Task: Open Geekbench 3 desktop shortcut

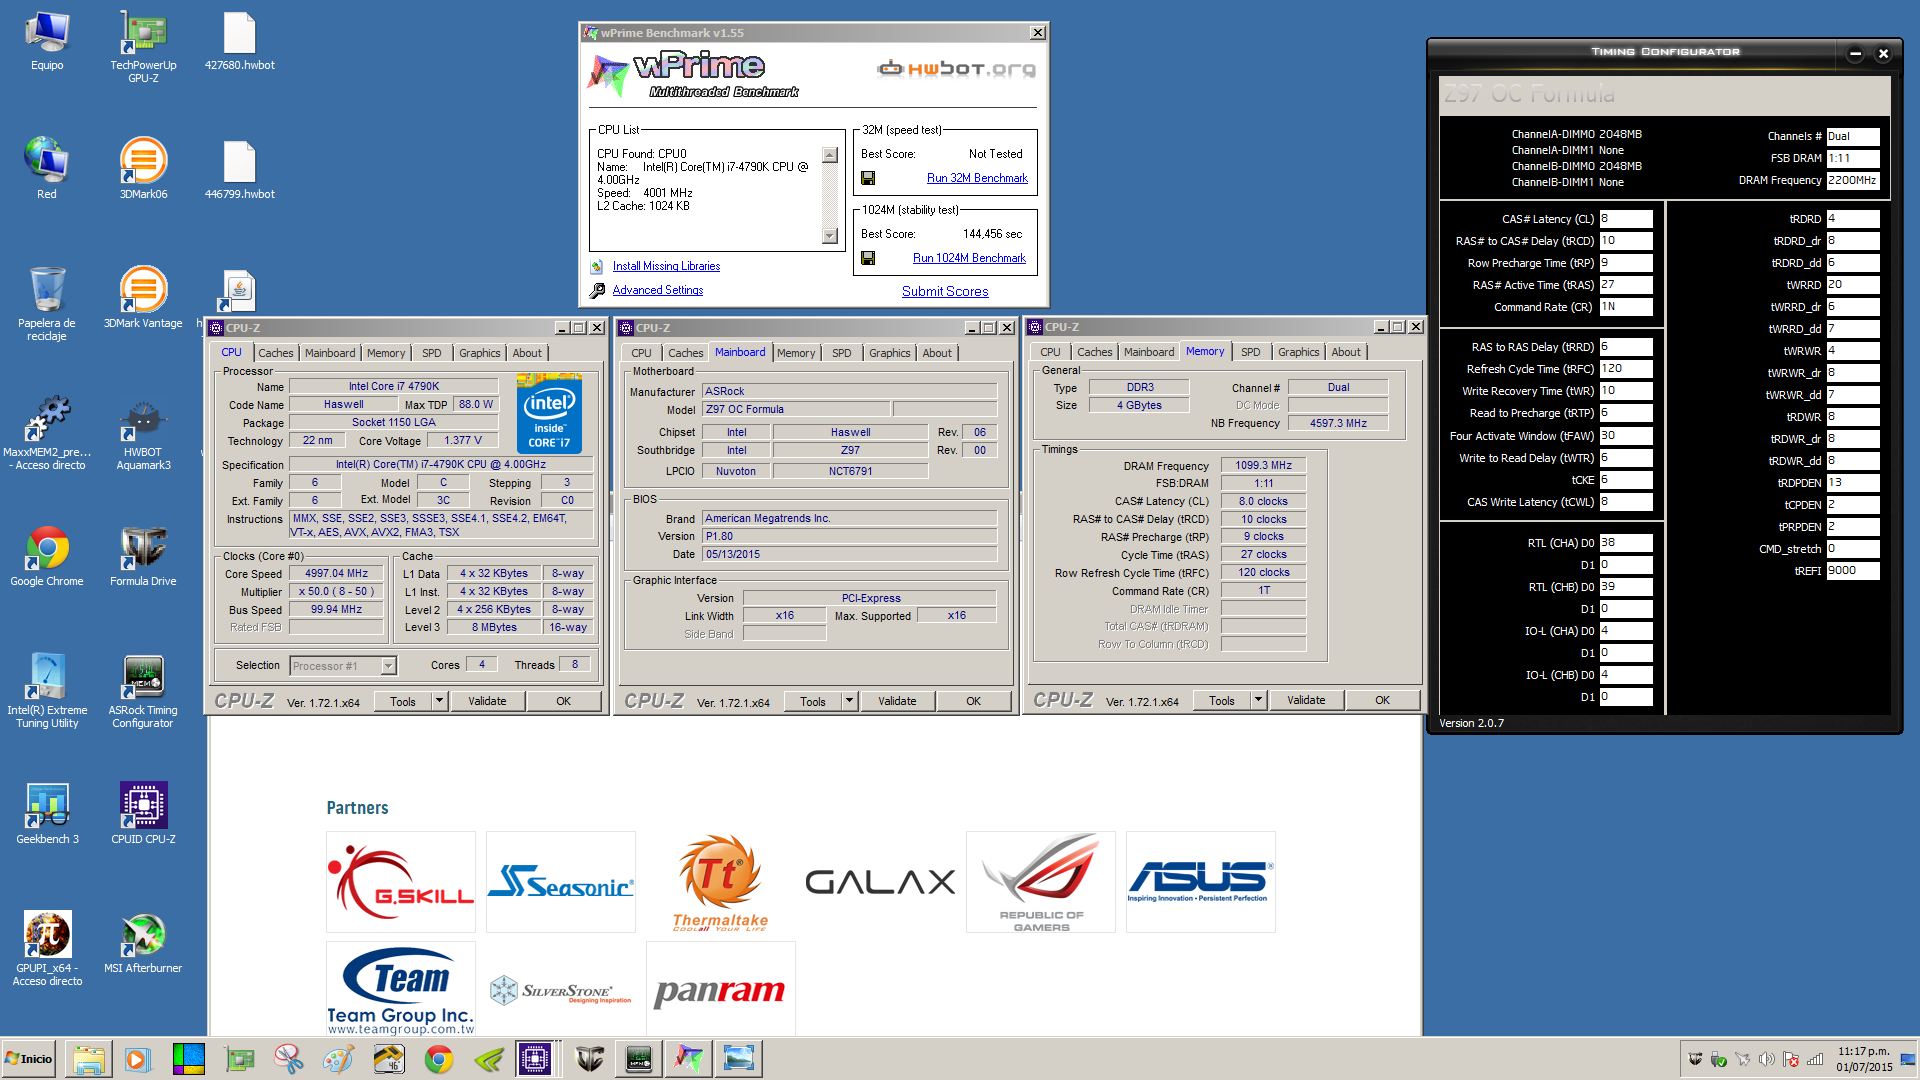Action: click(47, 813)
